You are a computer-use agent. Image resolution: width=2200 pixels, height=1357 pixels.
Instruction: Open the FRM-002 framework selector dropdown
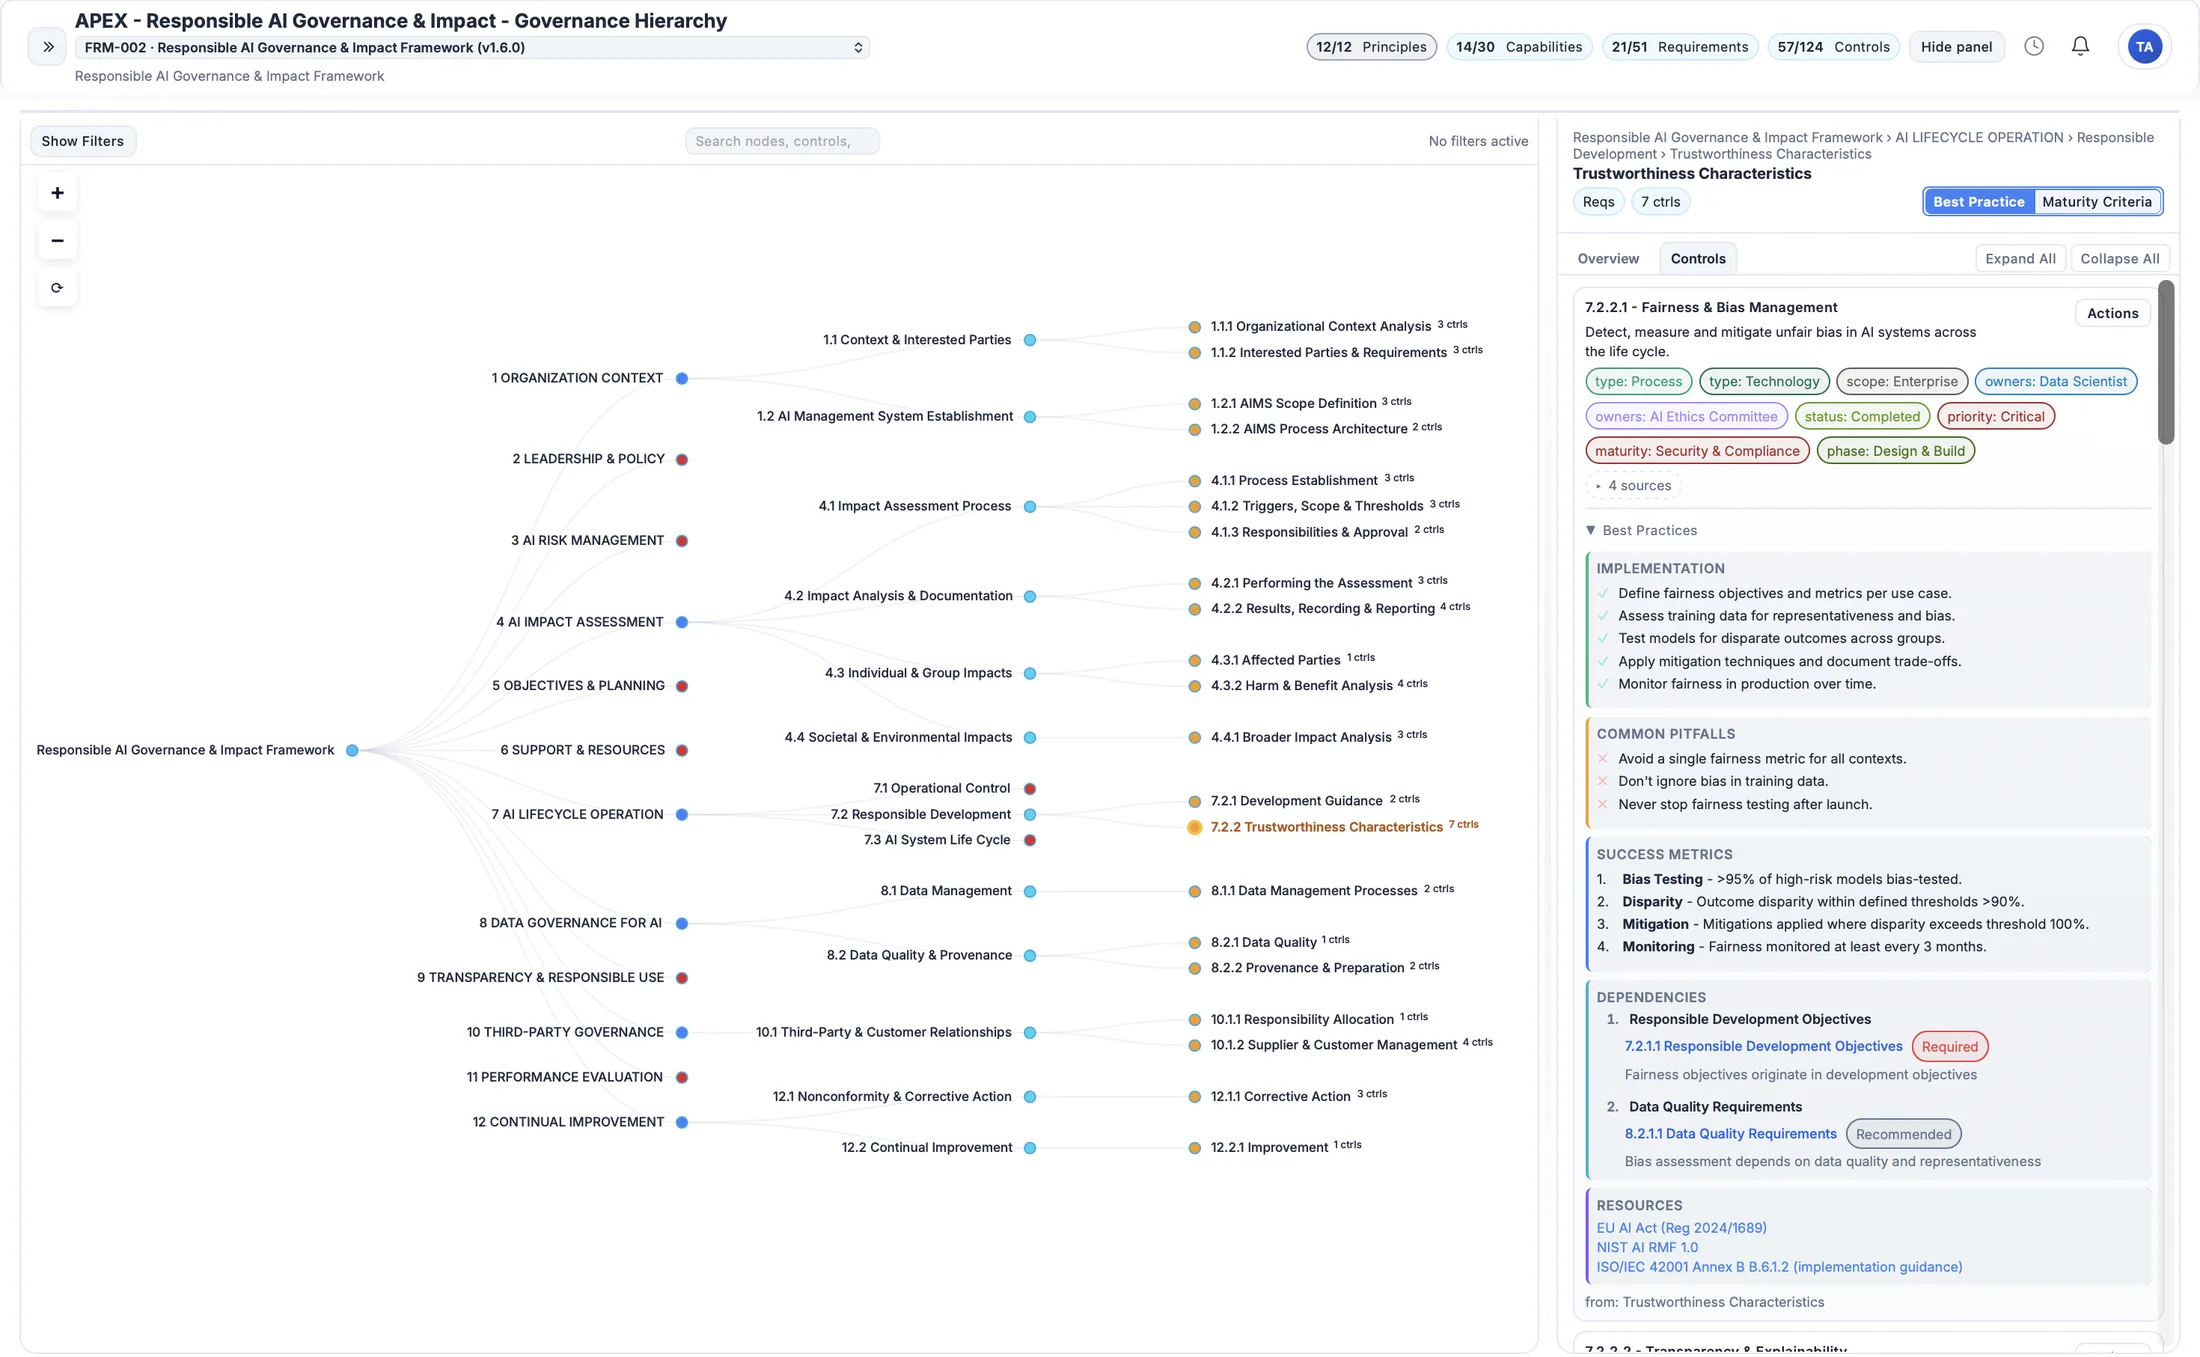472,48
